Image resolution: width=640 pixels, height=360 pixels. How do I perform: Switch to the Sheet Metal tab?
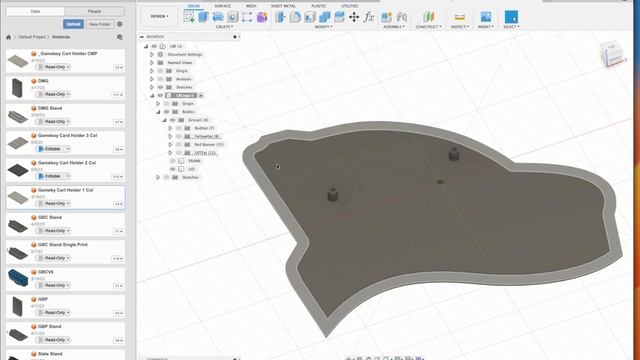[283, 6]
